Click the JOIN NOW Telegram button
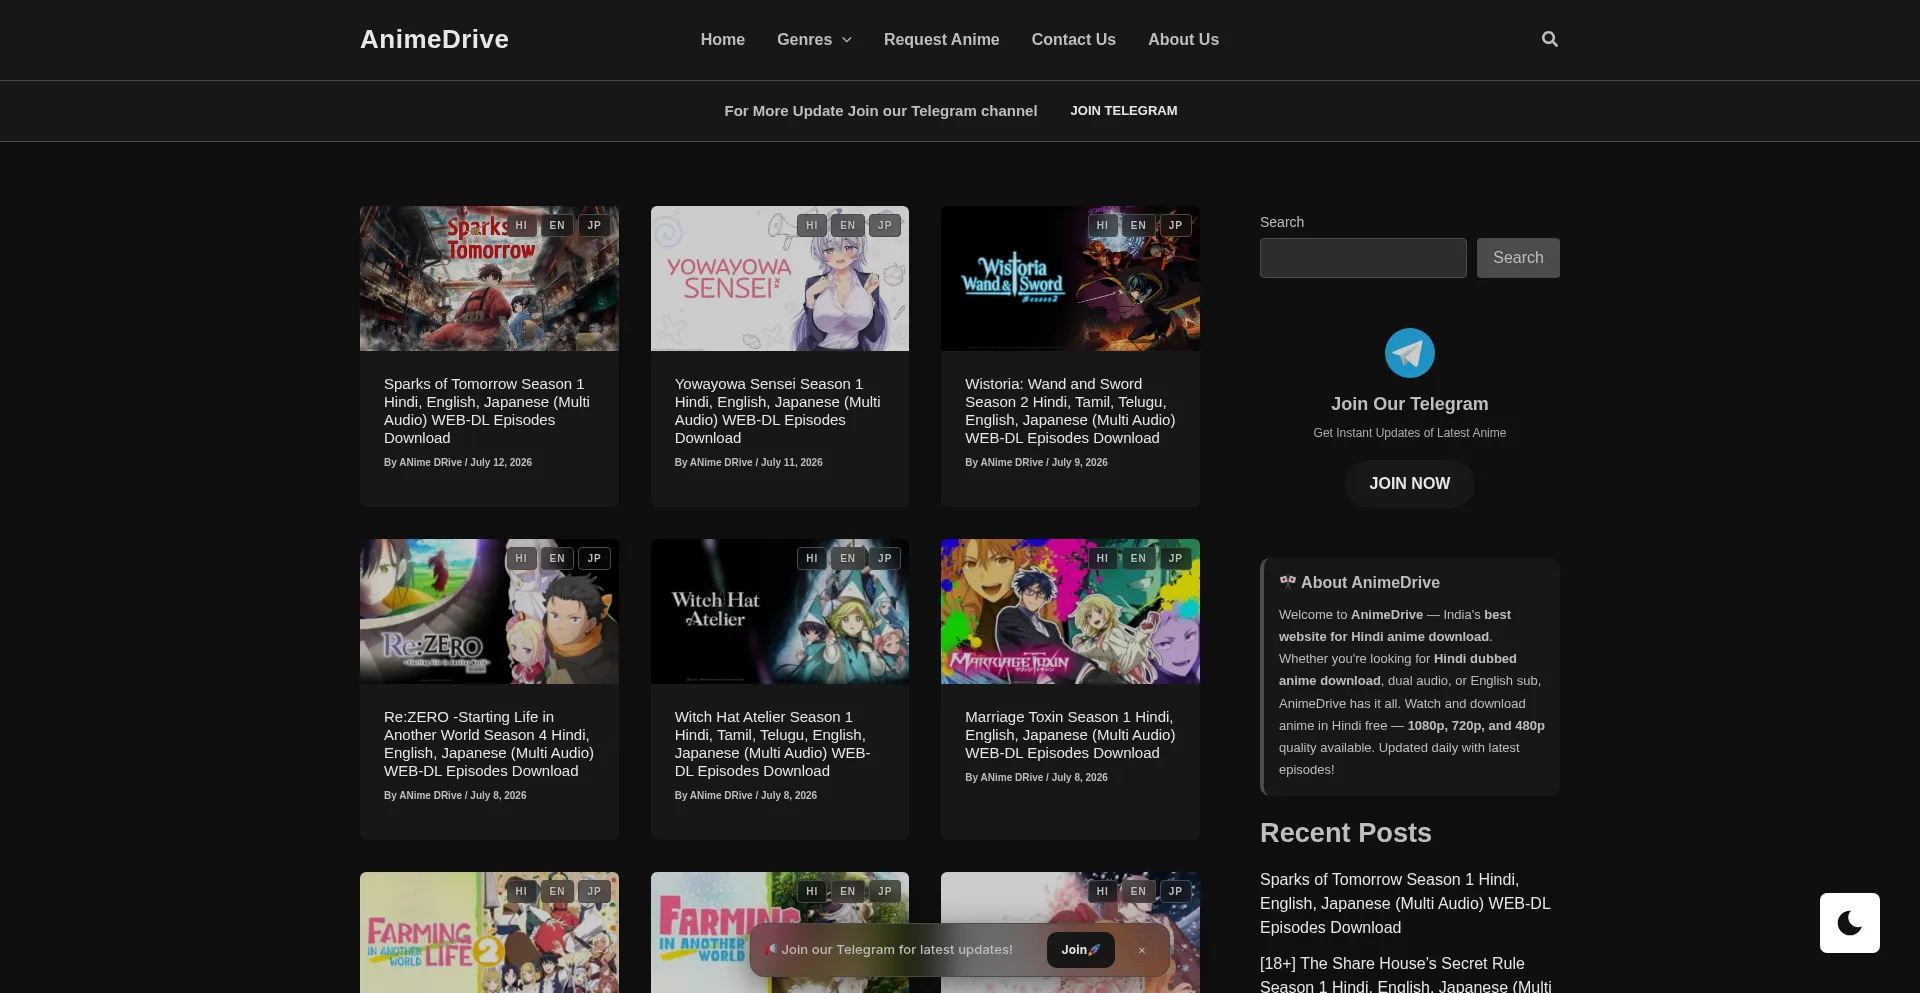1920x993 pixels. (x=1409, y=484)
